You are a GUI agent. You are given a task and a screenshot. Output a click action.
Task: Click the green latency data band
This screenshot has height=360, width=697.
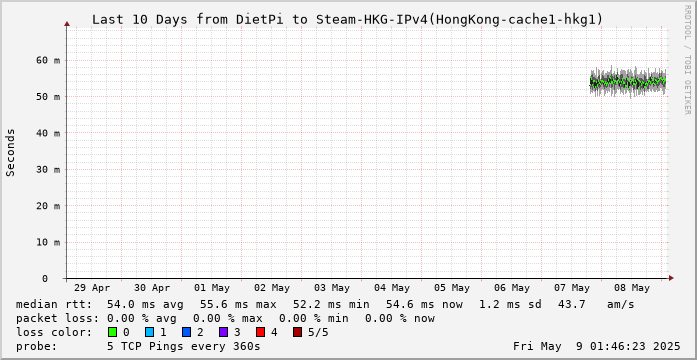[628, 82]
